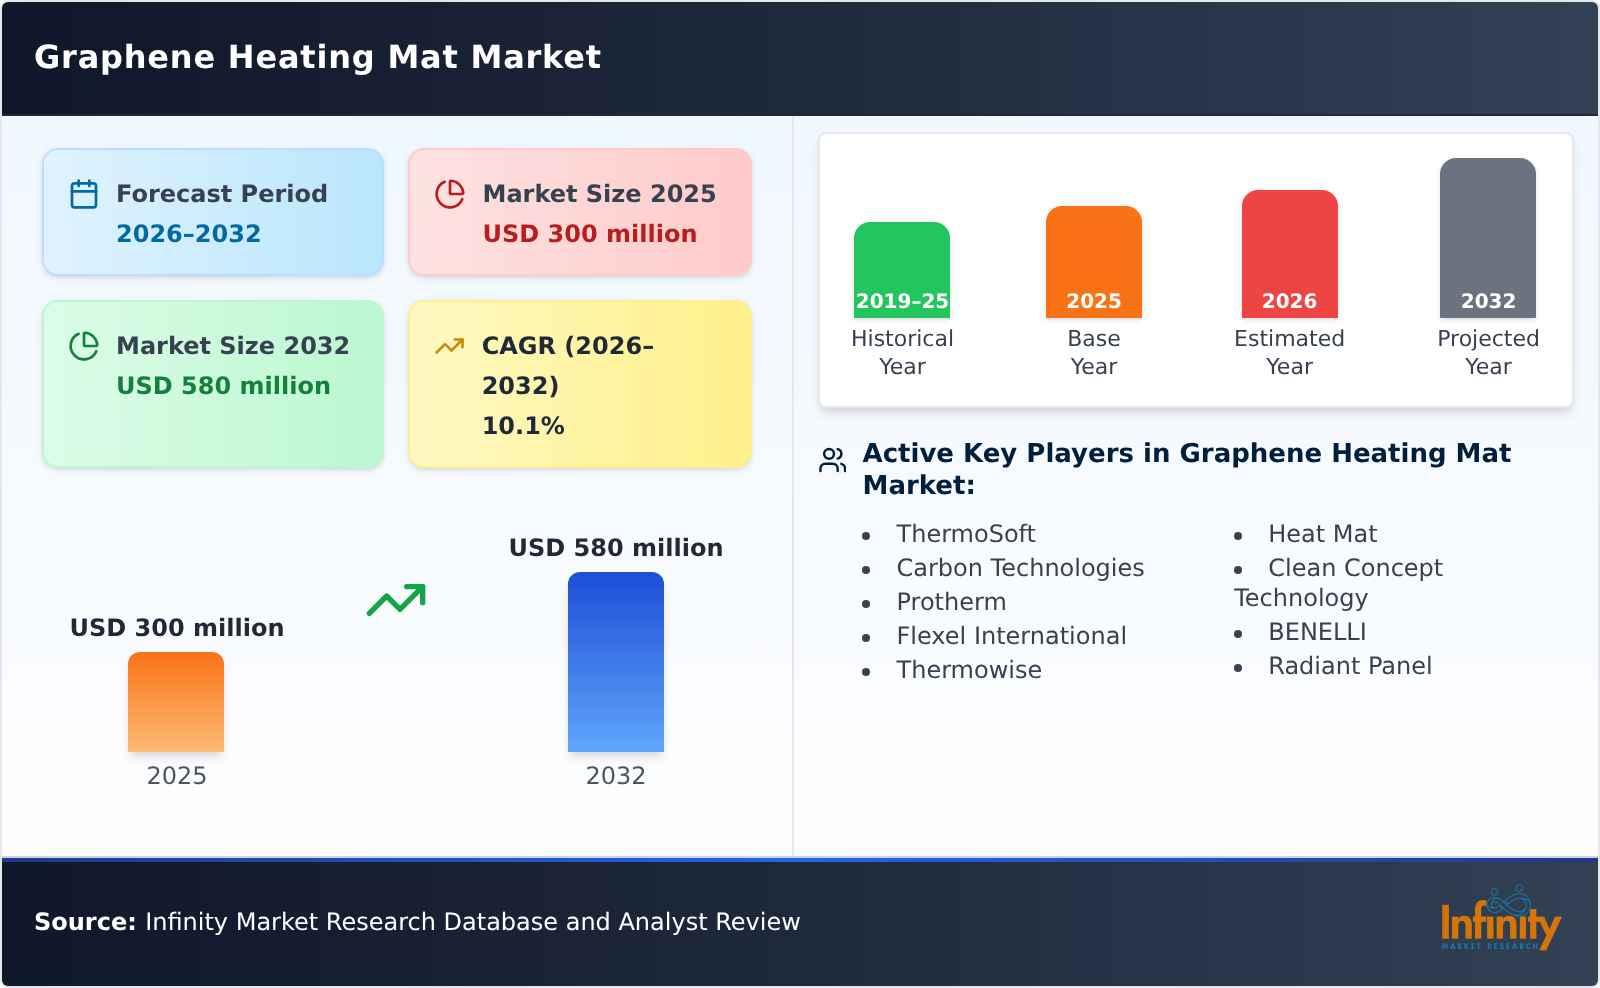Image resolution: width=1600 pixels, height=988 pixels.
Task: Click the Graphene Heating Mat Market title
Action: [x=317, y=57]
